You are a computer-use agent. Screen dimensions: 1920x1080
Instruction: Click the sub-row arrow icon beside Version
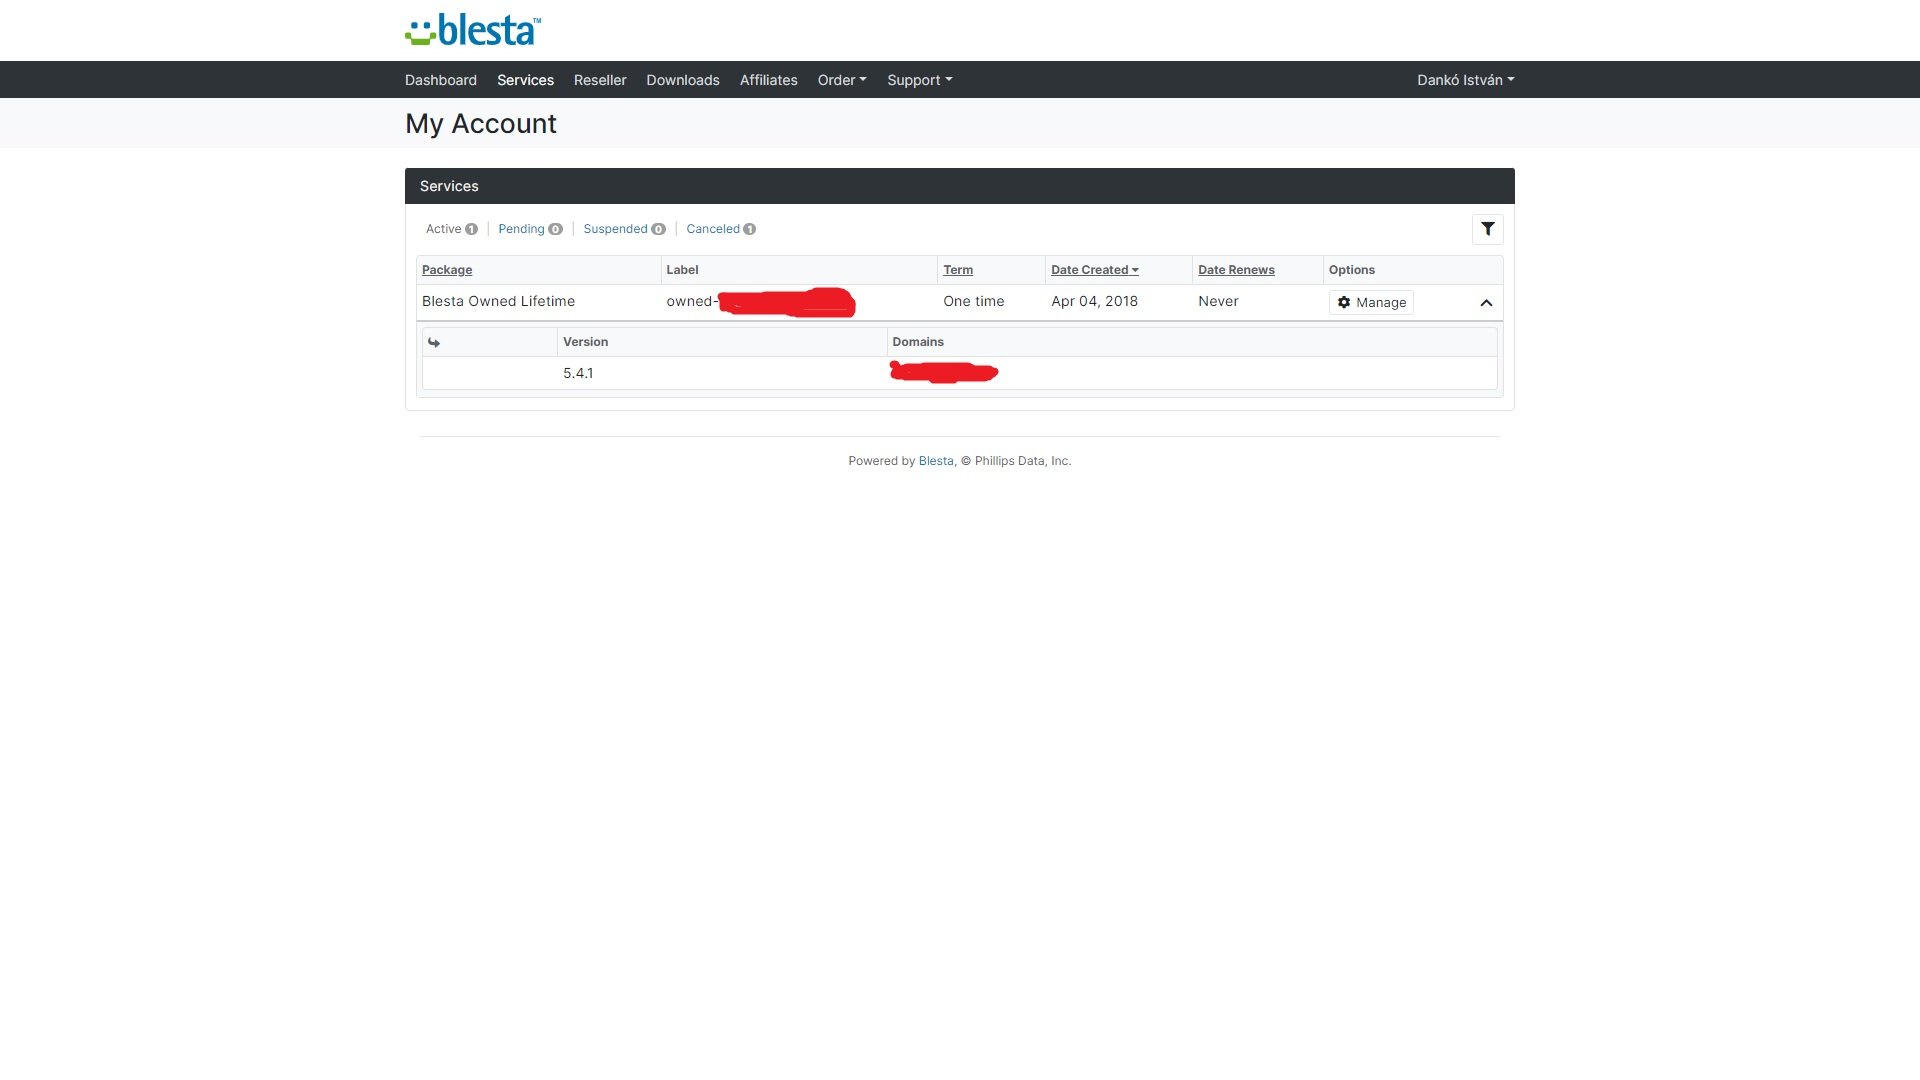pos(434,342)
